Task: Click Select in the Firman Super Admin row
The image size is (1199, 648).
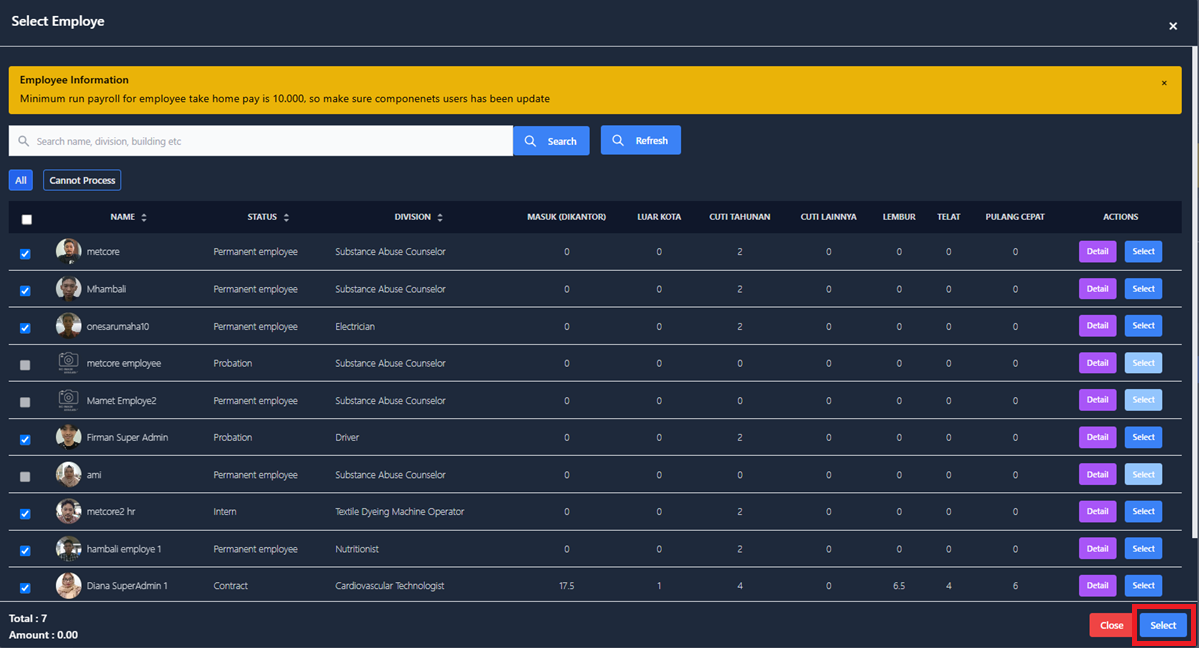Action: point(1143,437)
